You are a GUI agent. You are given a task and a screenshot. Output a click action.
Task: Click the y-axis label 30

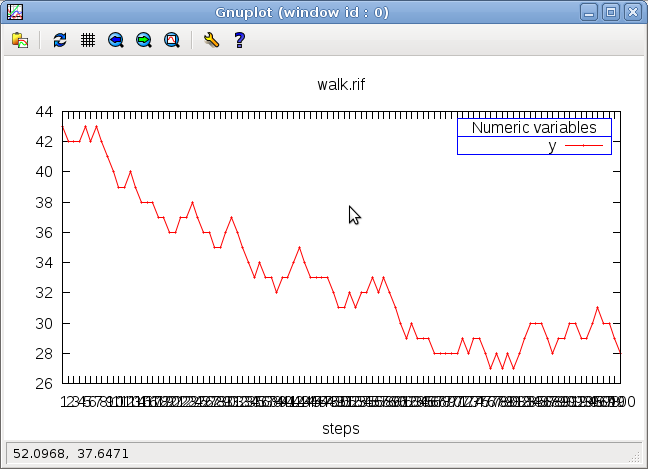point(44,323)
